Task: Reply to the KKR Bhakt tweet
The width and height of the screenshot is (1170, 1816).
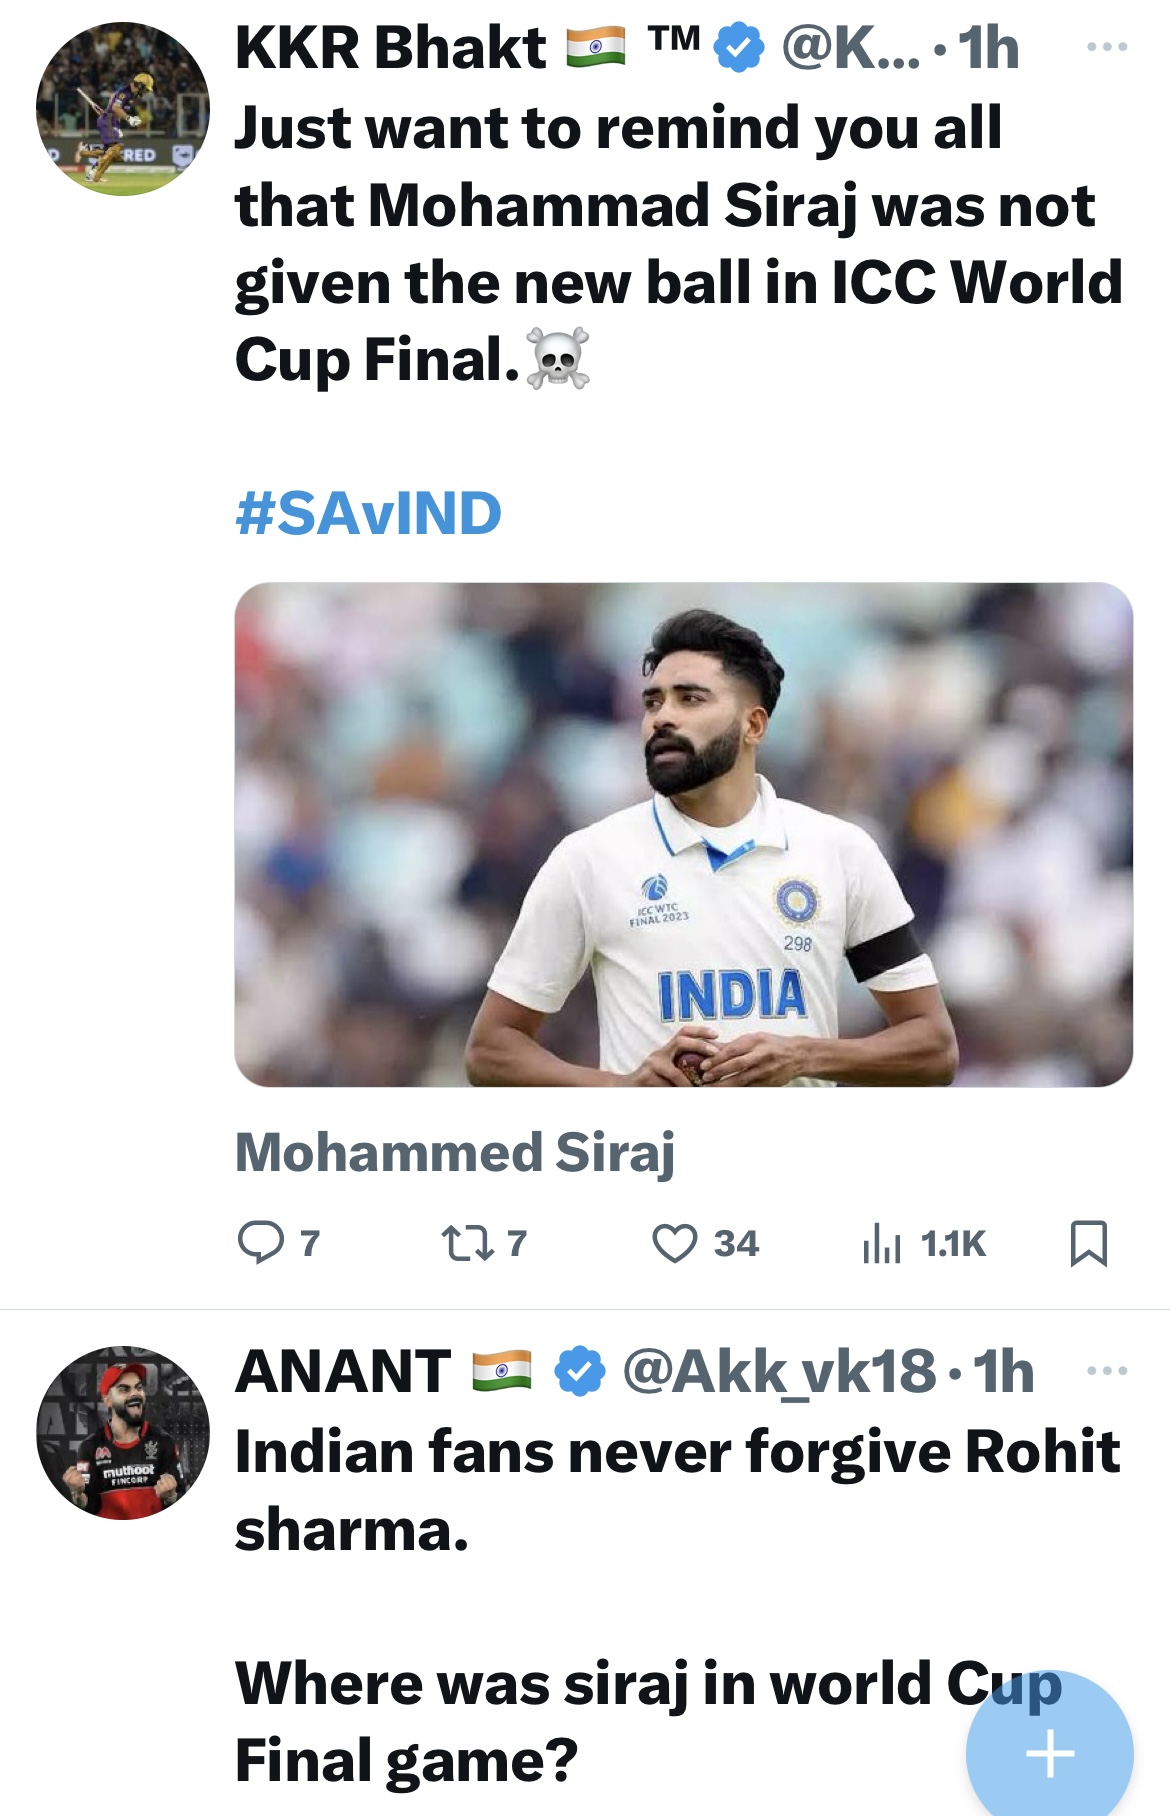Action: coord(261,1243)
